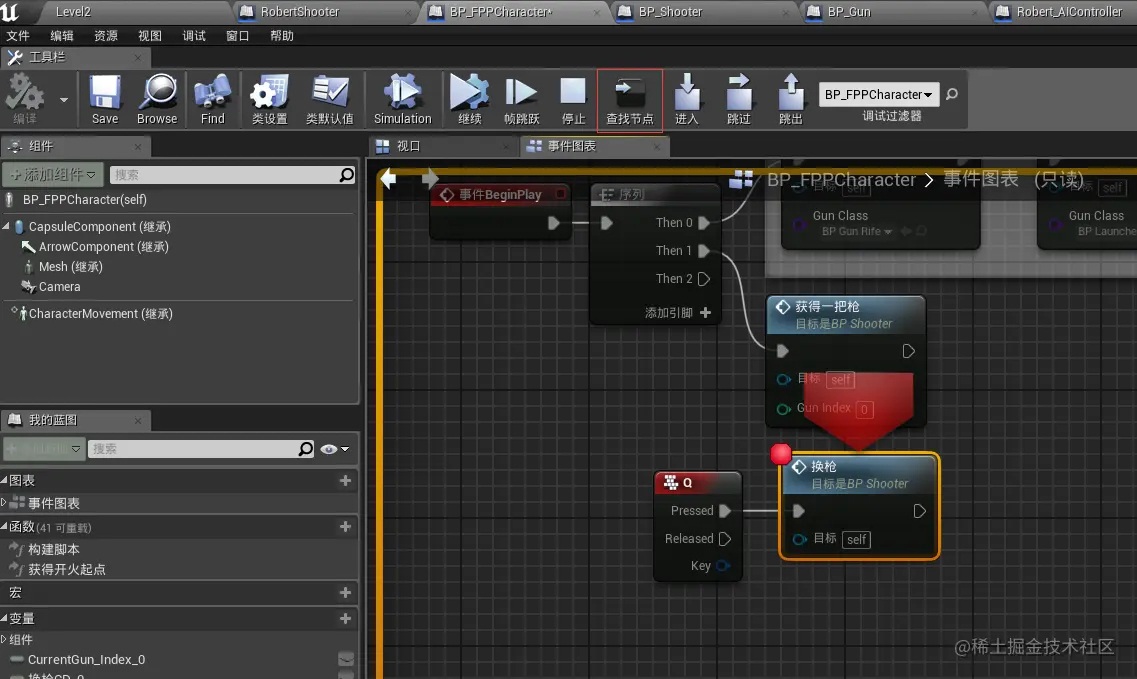Image resolution: width=1137 pixels, height=679 pixels.
Task: Select BP_FPPCharacter(self) in components
Action: 85,199
